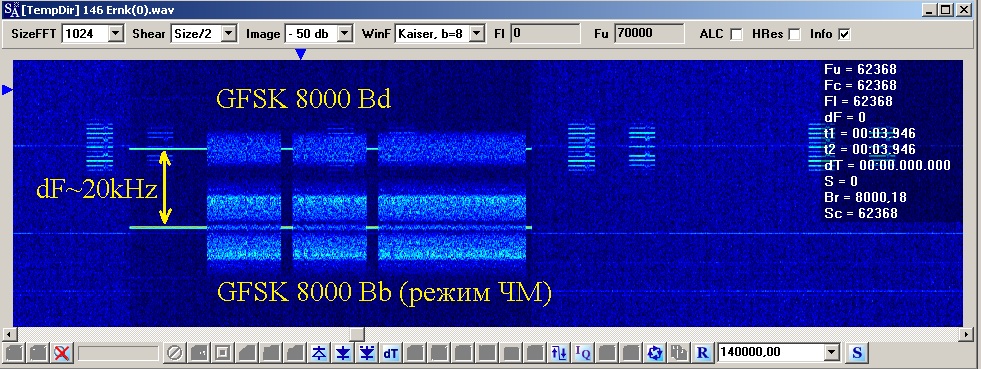Click the blue S button at toolbar end
981x369 pixels.
[x=856, y=353]
